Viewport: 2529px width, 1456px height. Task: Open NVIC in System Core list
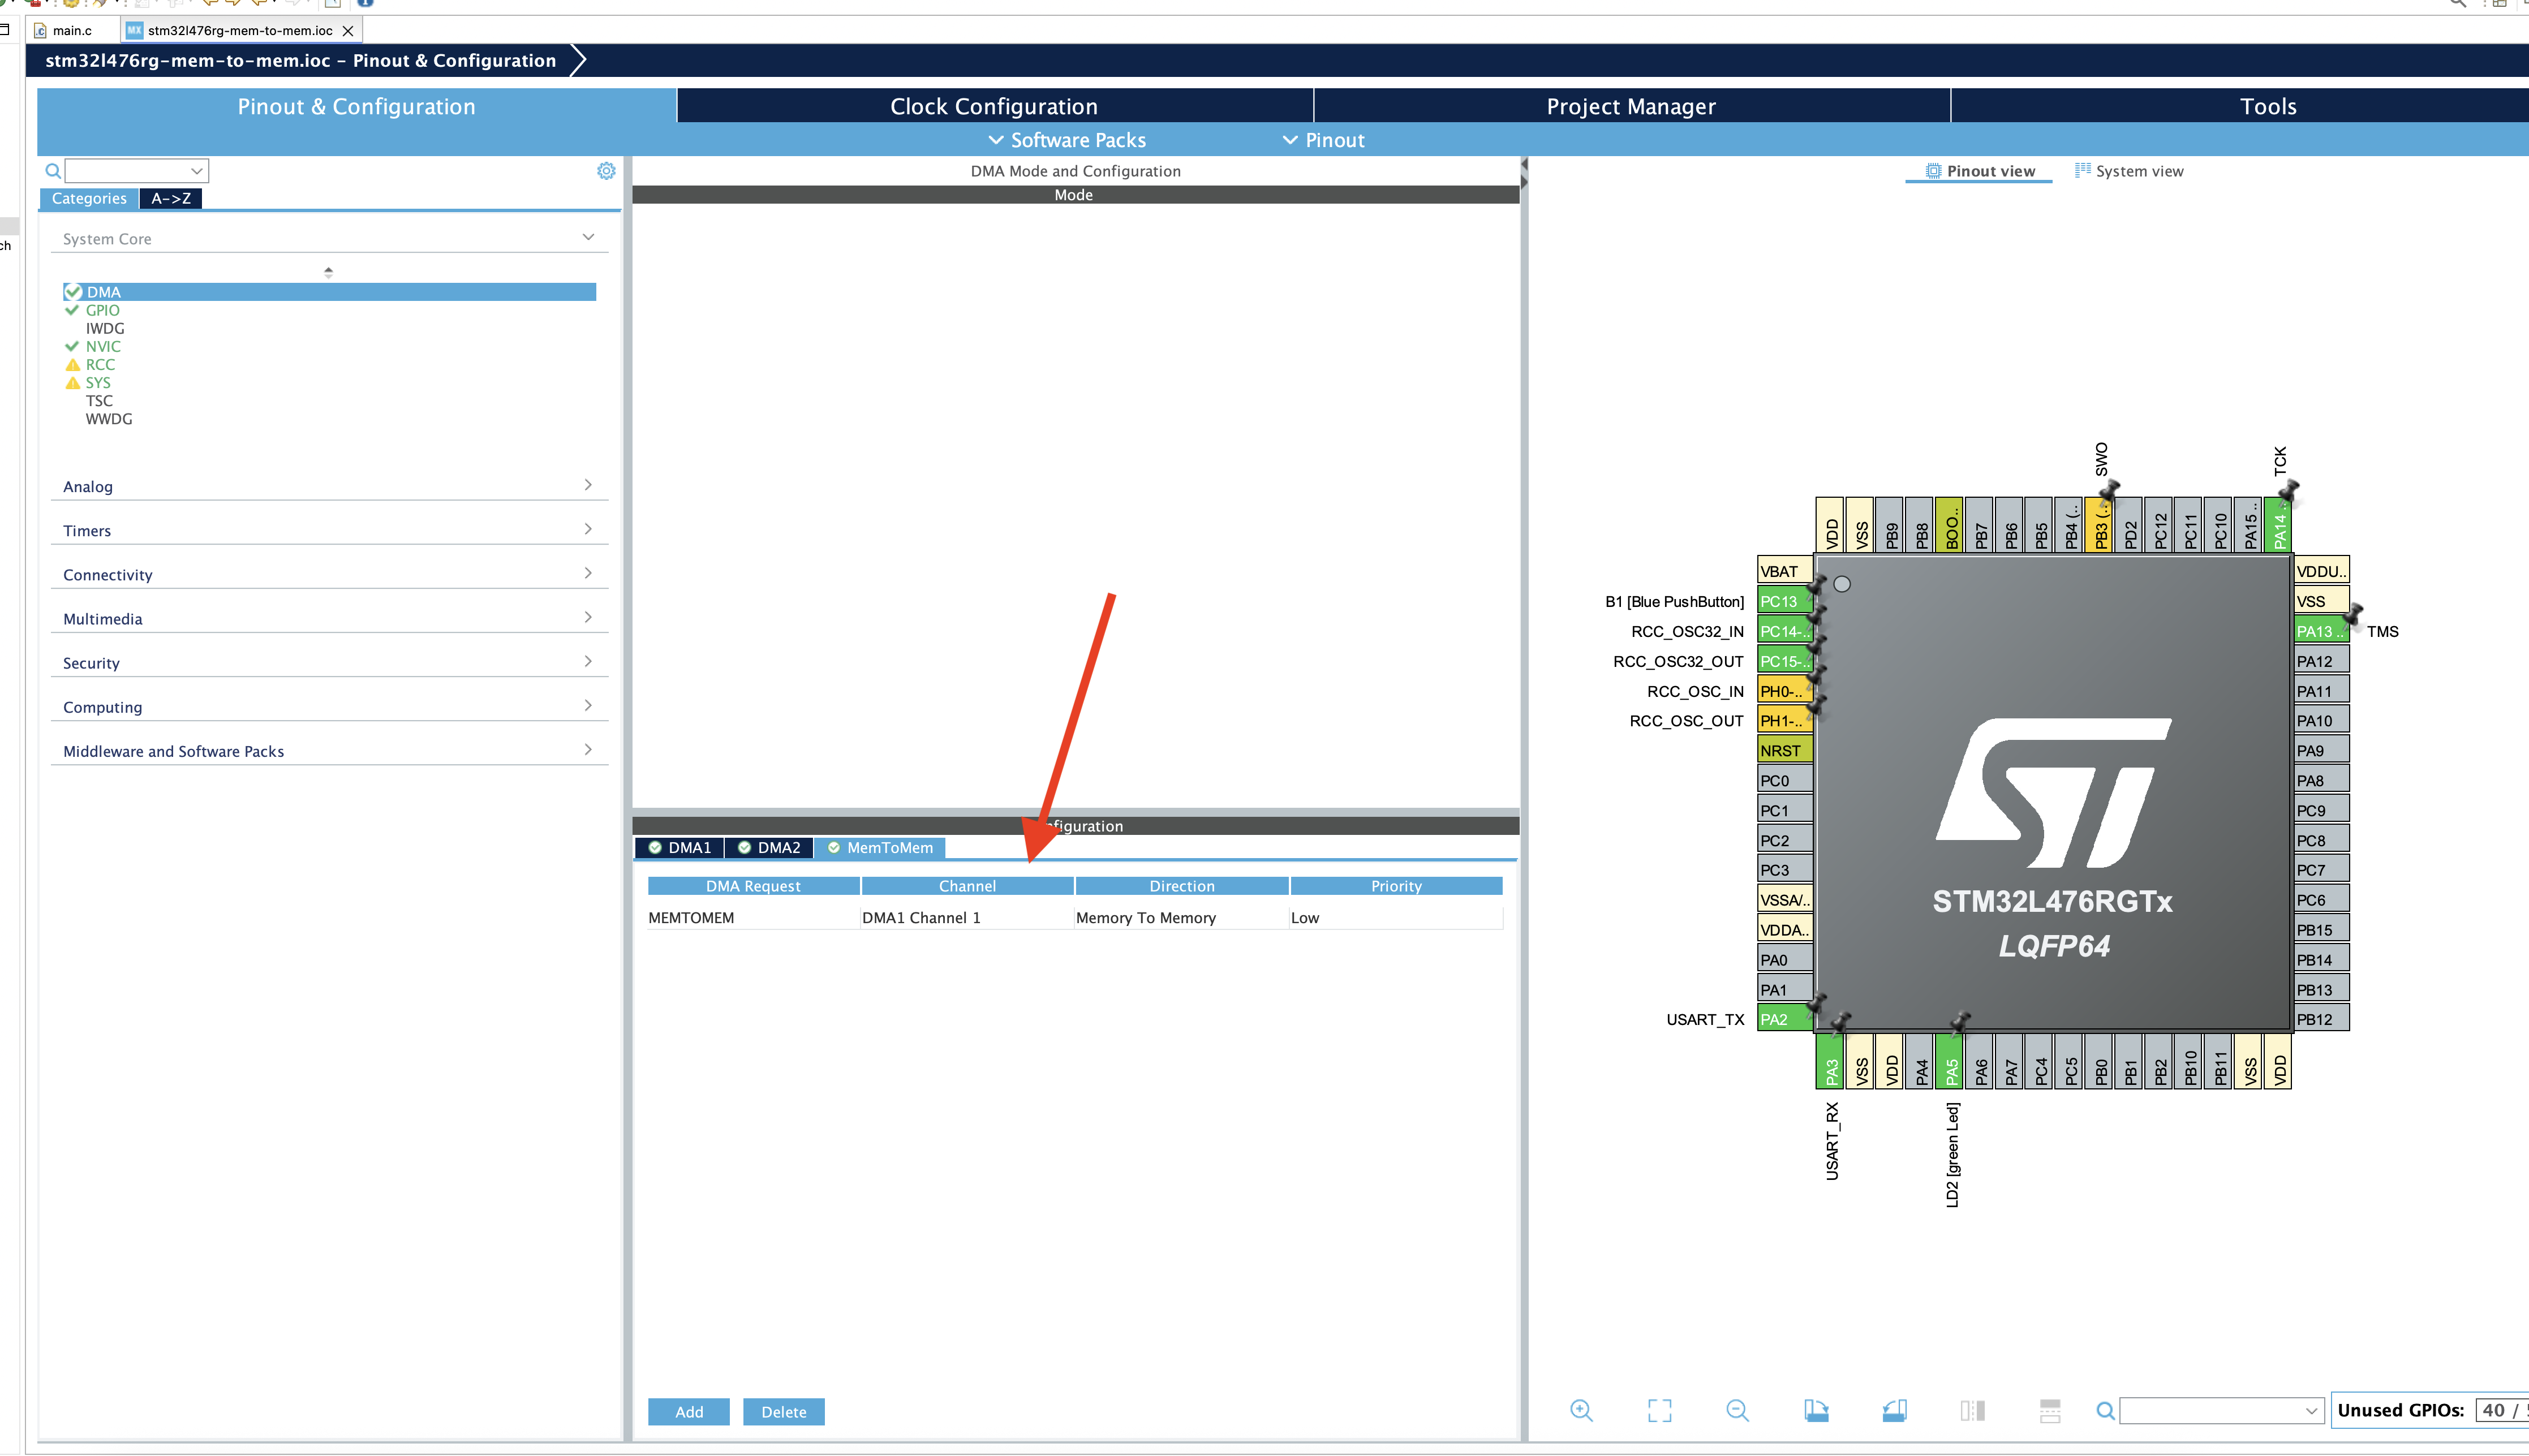(103, 346)
